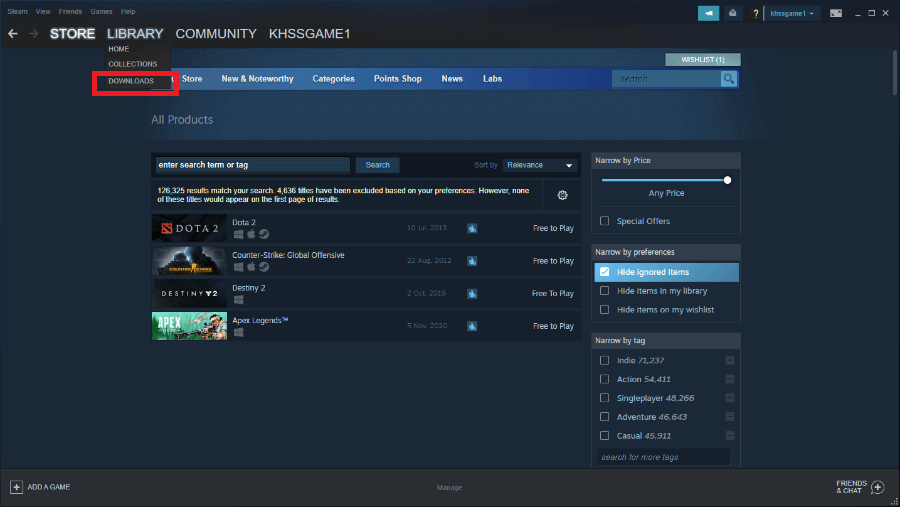Check the Adventure tag checkbox
The width and height of the screenshot is (900, 507).
(604, 417)
